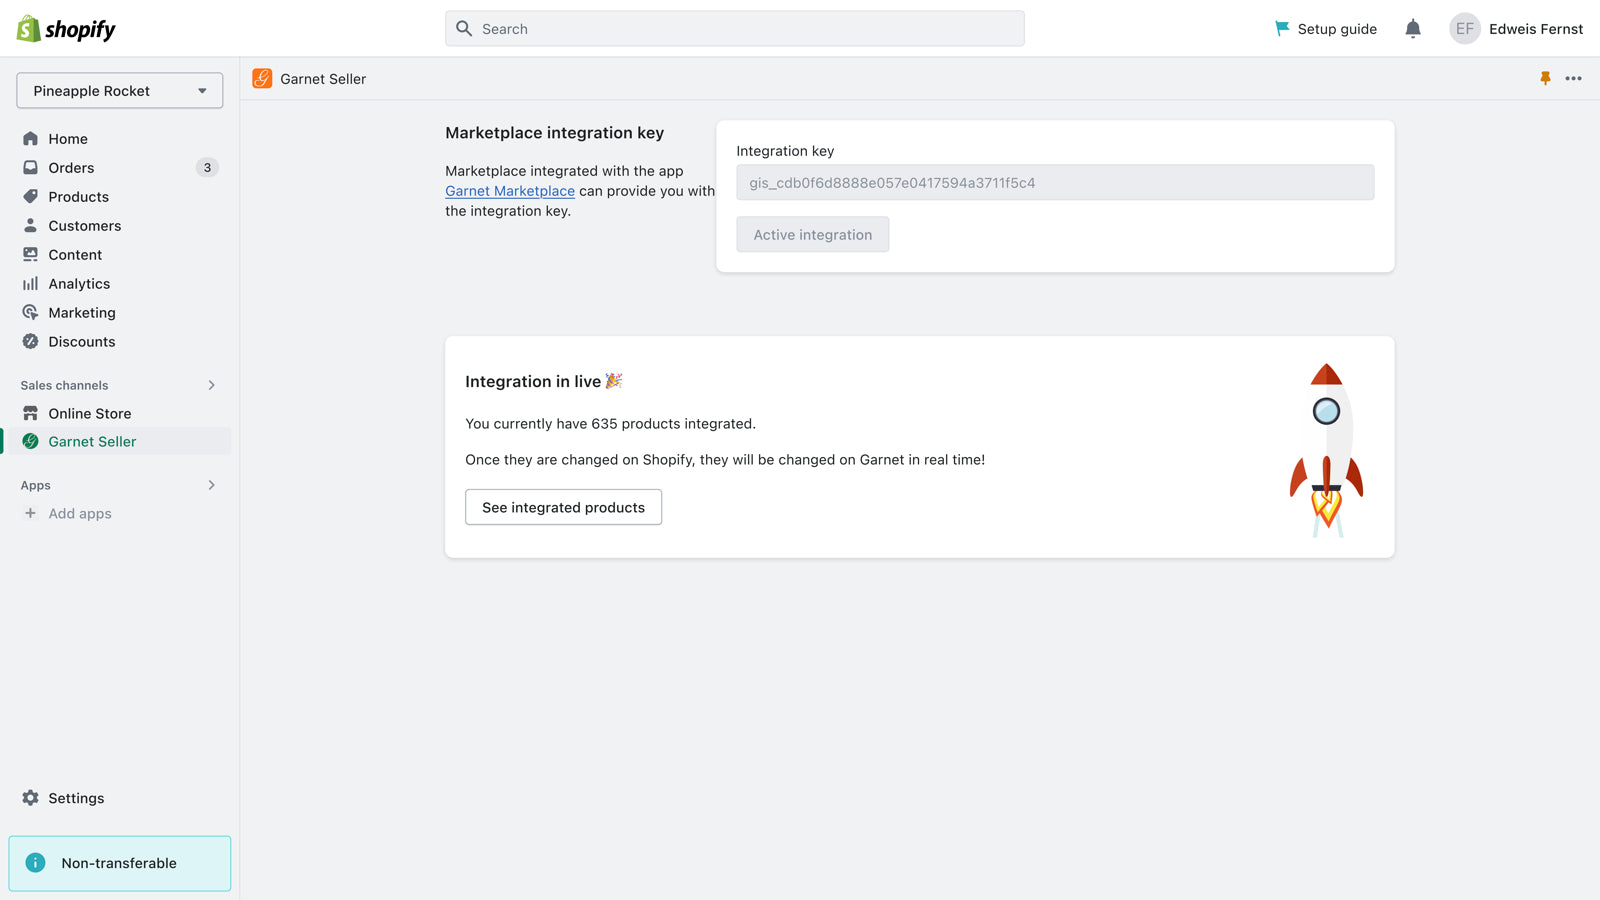Open the Products section icon

[x=31, y=196]
